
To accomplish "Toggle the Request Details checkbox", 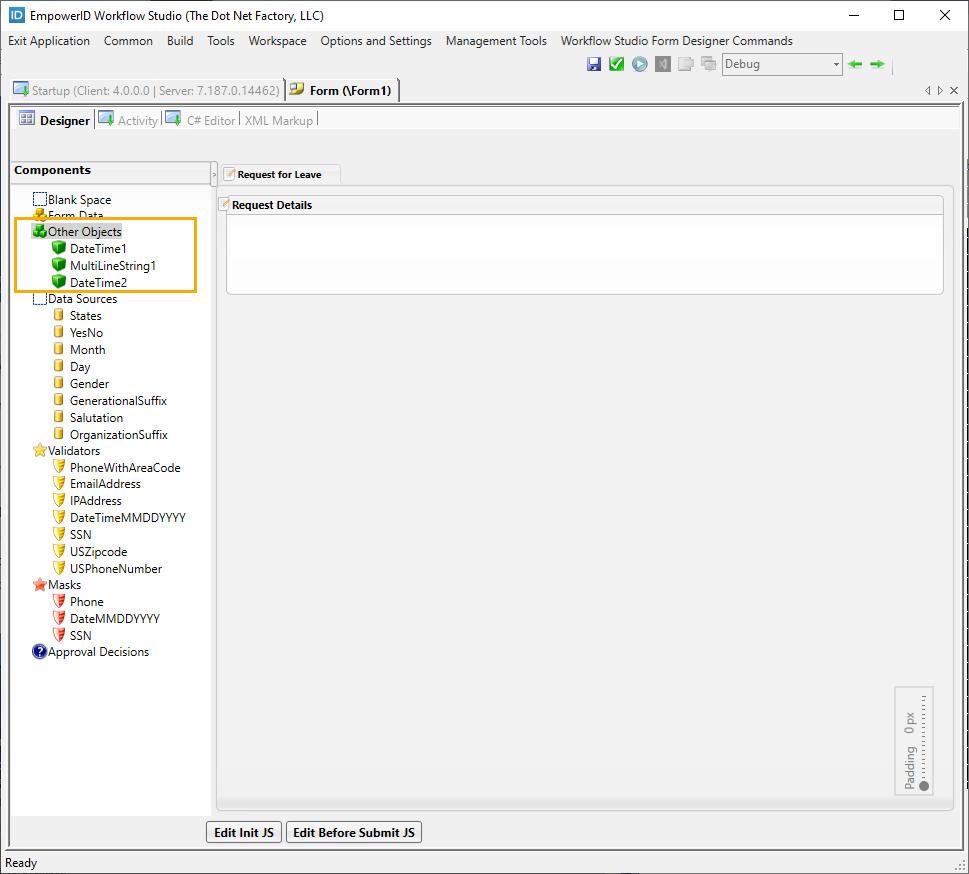I will coord(225,204).
